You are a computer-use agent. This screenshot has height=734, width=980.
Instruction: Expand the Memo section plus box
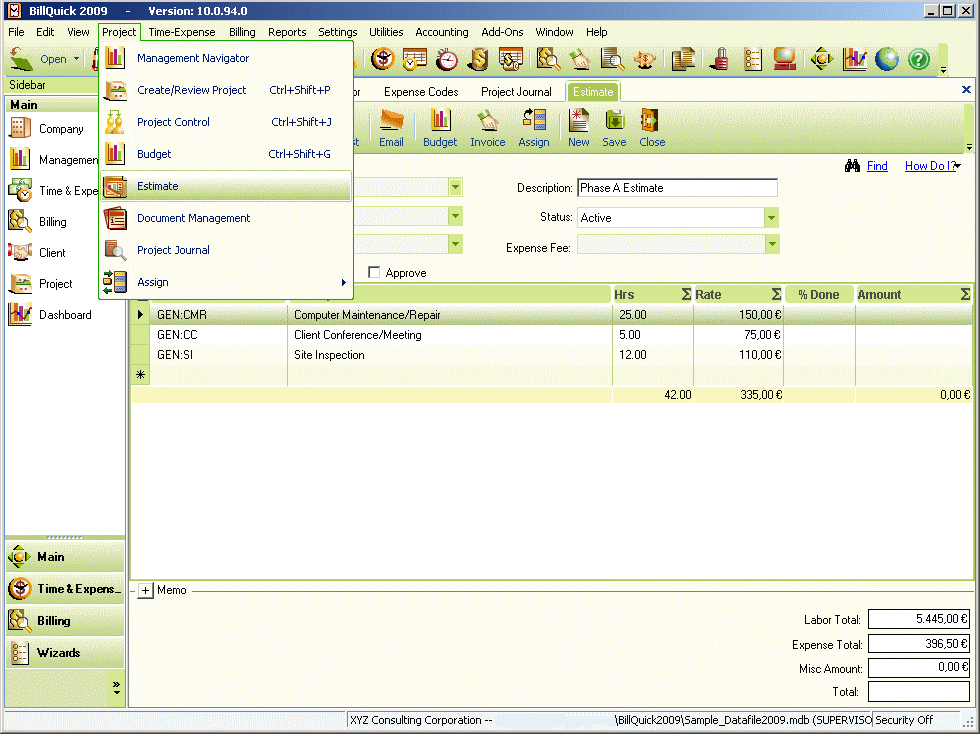coord(145,590)
